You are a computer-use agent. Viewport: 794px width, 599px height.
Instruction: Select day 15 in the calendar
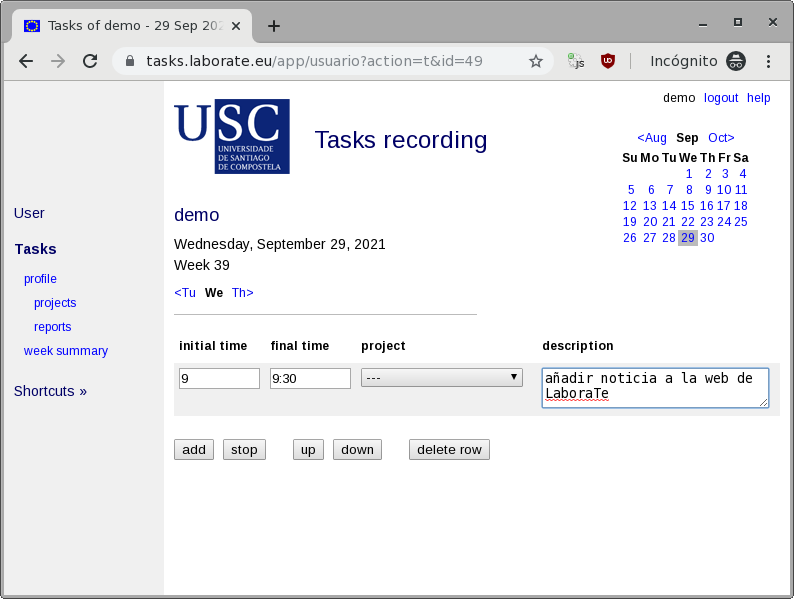[x=688, y=206]
